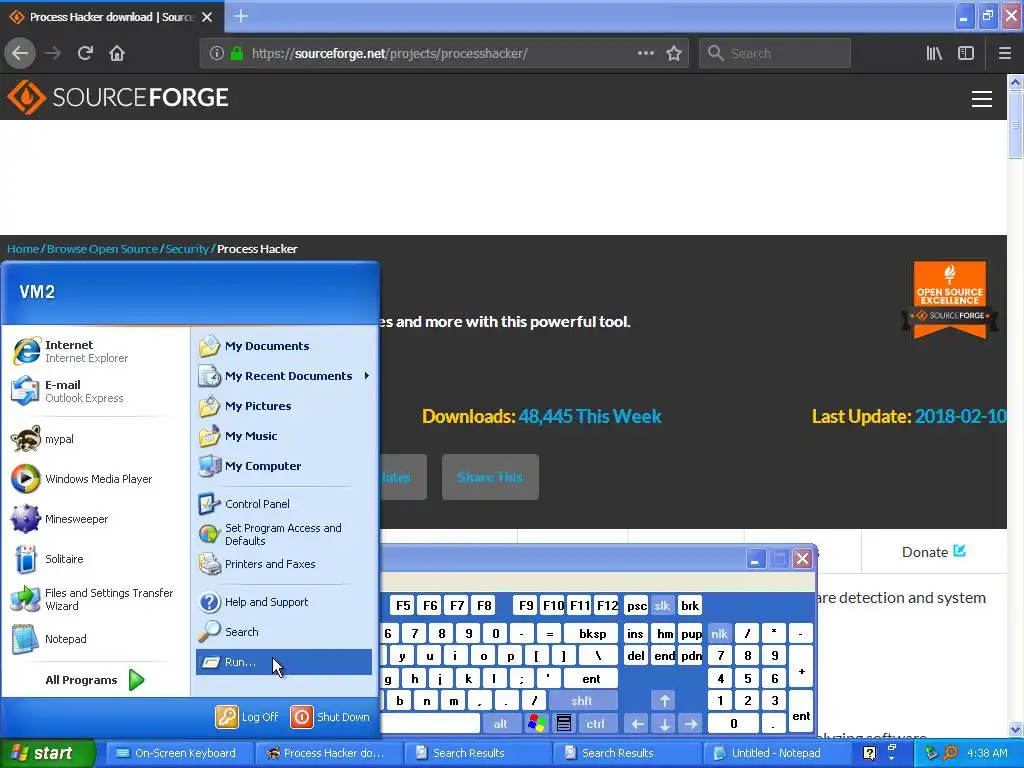Click the F5 key on On-Screen Keyboard
The image size is (1024, 768).
(403, 605)
